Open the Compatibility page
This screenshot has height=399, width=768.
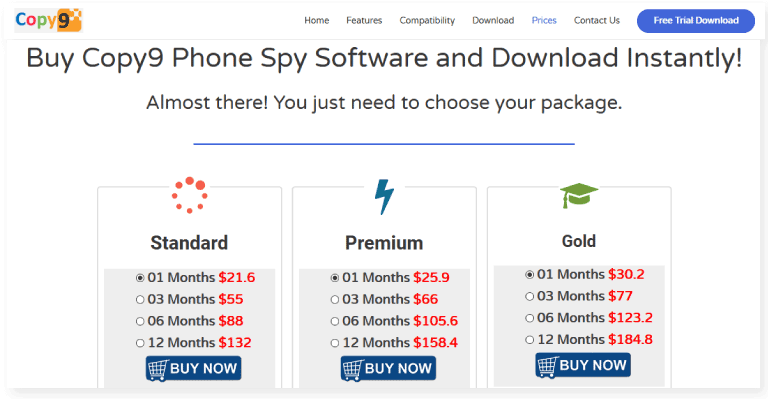pyautogui.click(x=427, y=21)
